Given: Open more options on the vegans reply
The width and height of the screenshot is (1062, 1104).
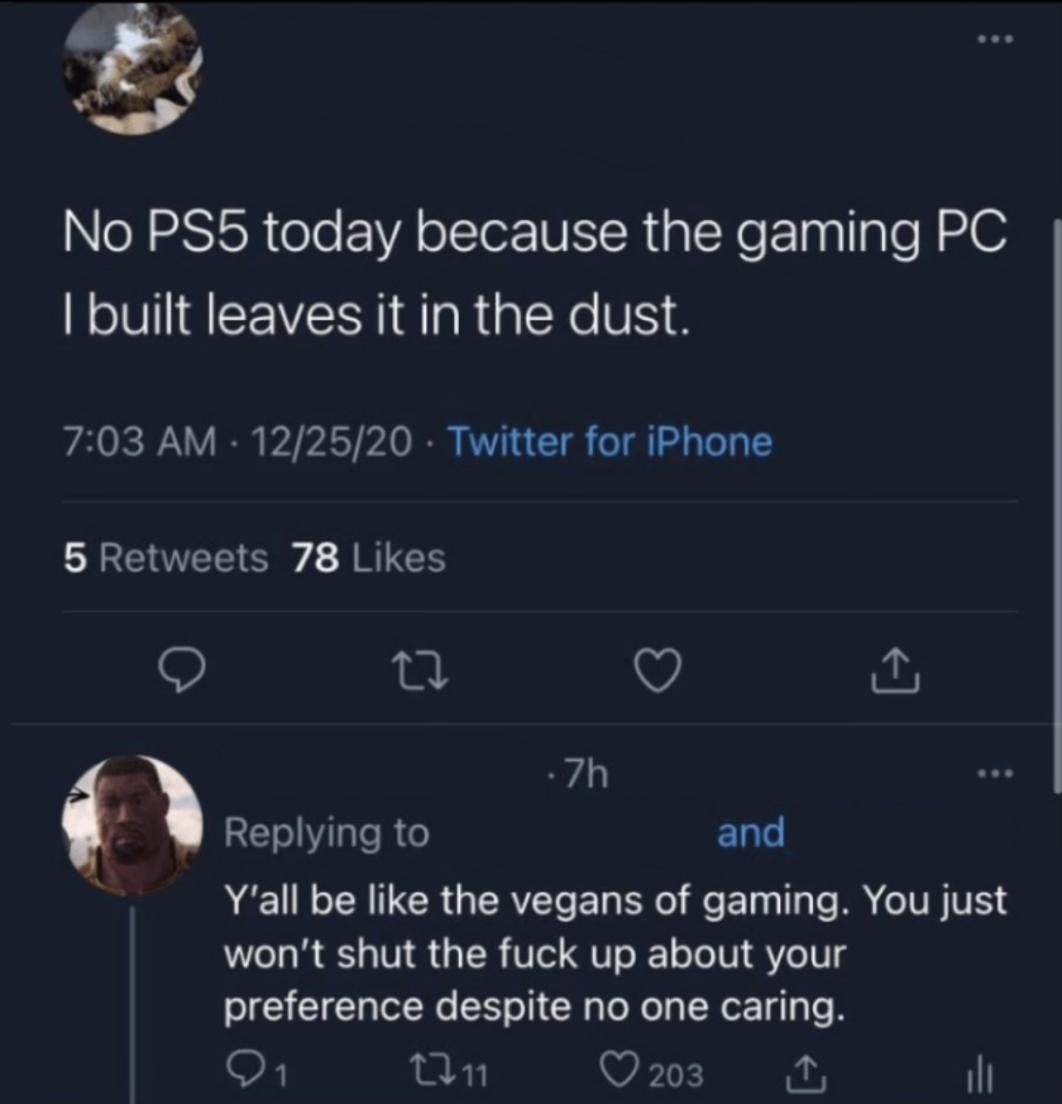Looking at the screenshot, I should pyautogui.click(x=996, y=774).
